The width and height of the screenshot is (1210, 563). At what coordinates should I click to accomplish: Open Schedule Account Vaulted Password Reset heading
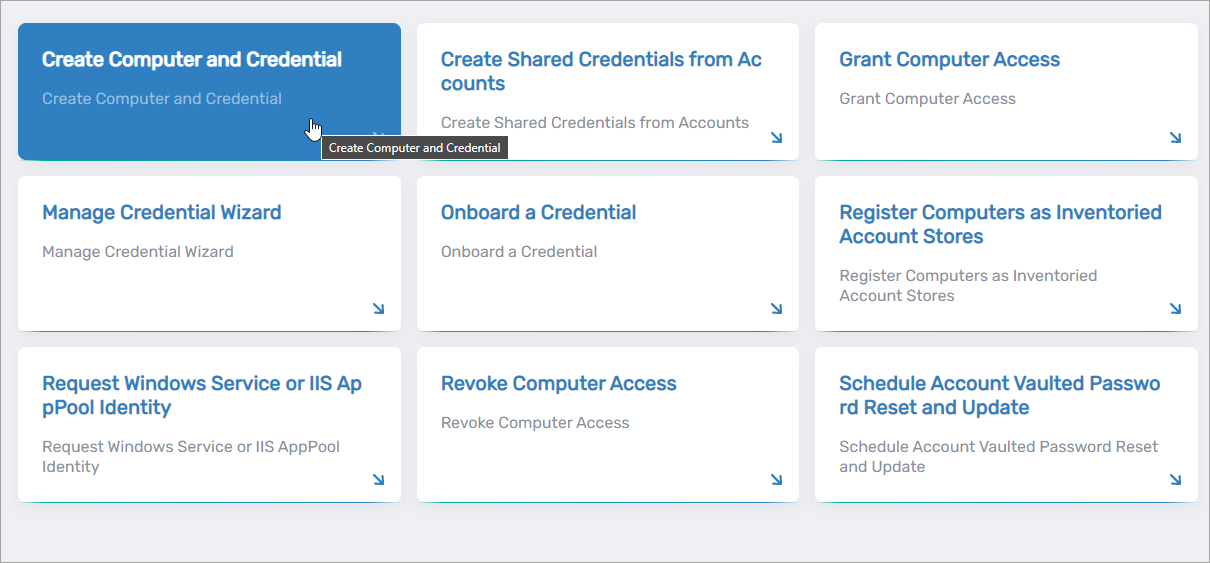[x=1000, y=396]
